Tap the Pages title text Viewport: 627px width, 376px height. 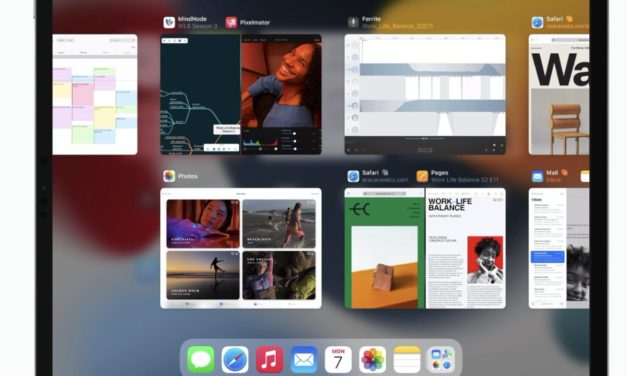point(439,172)
